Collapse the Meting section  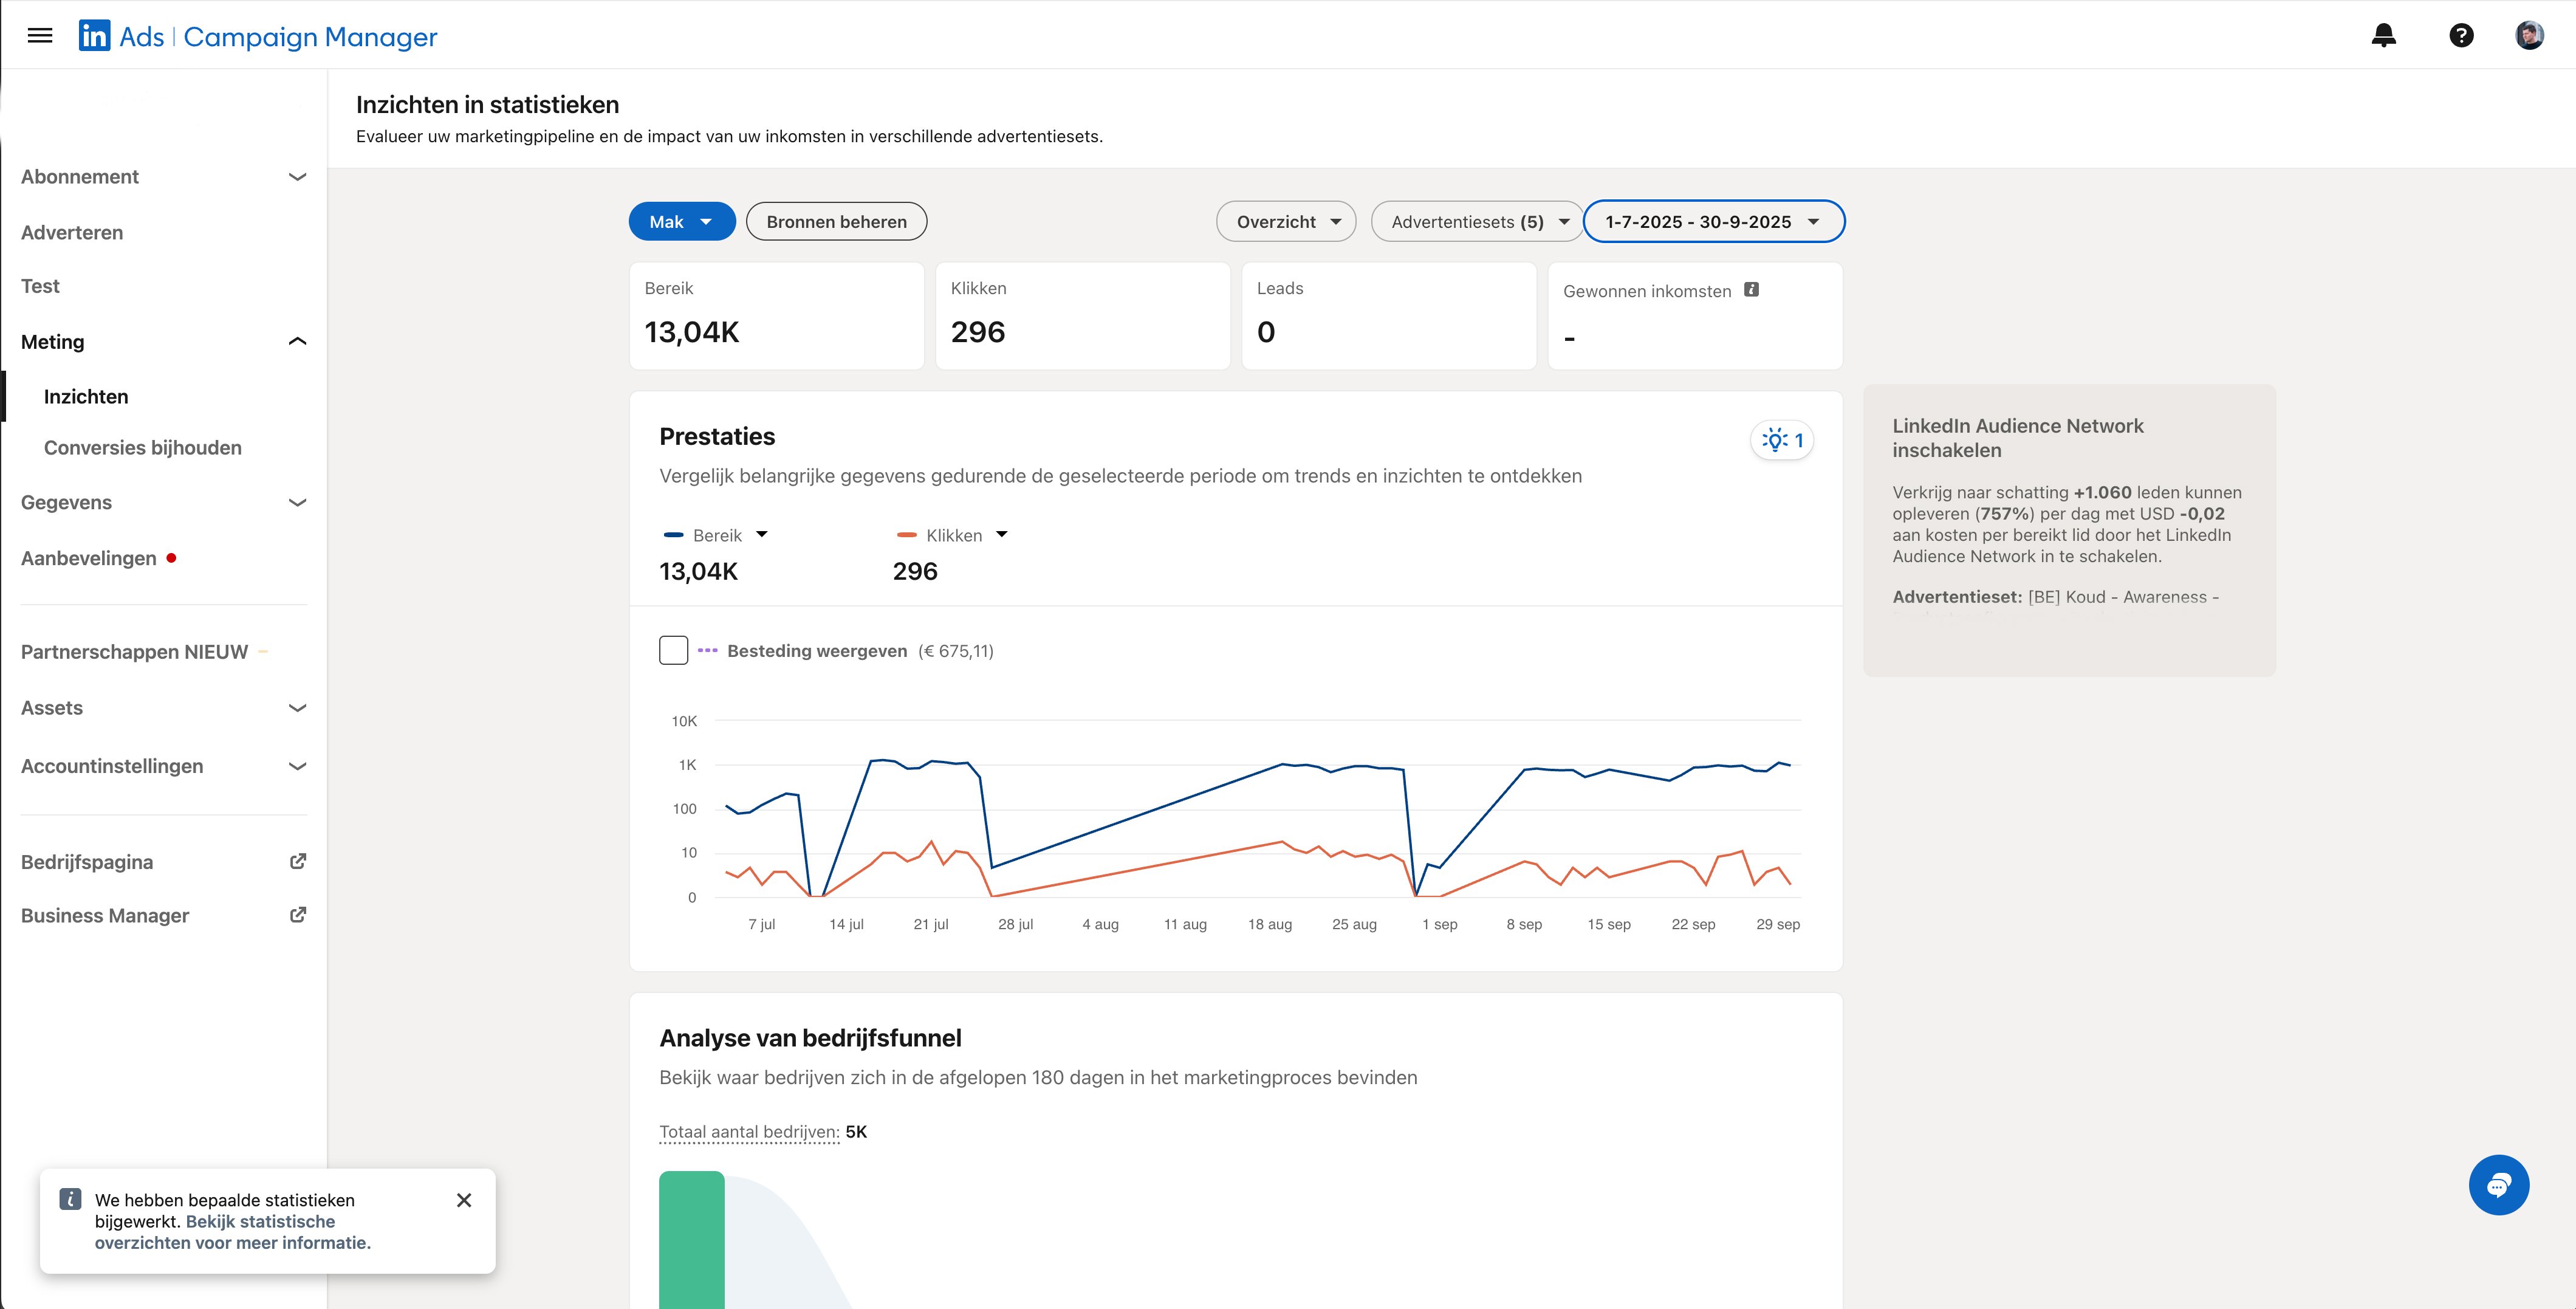coord(296,340)
